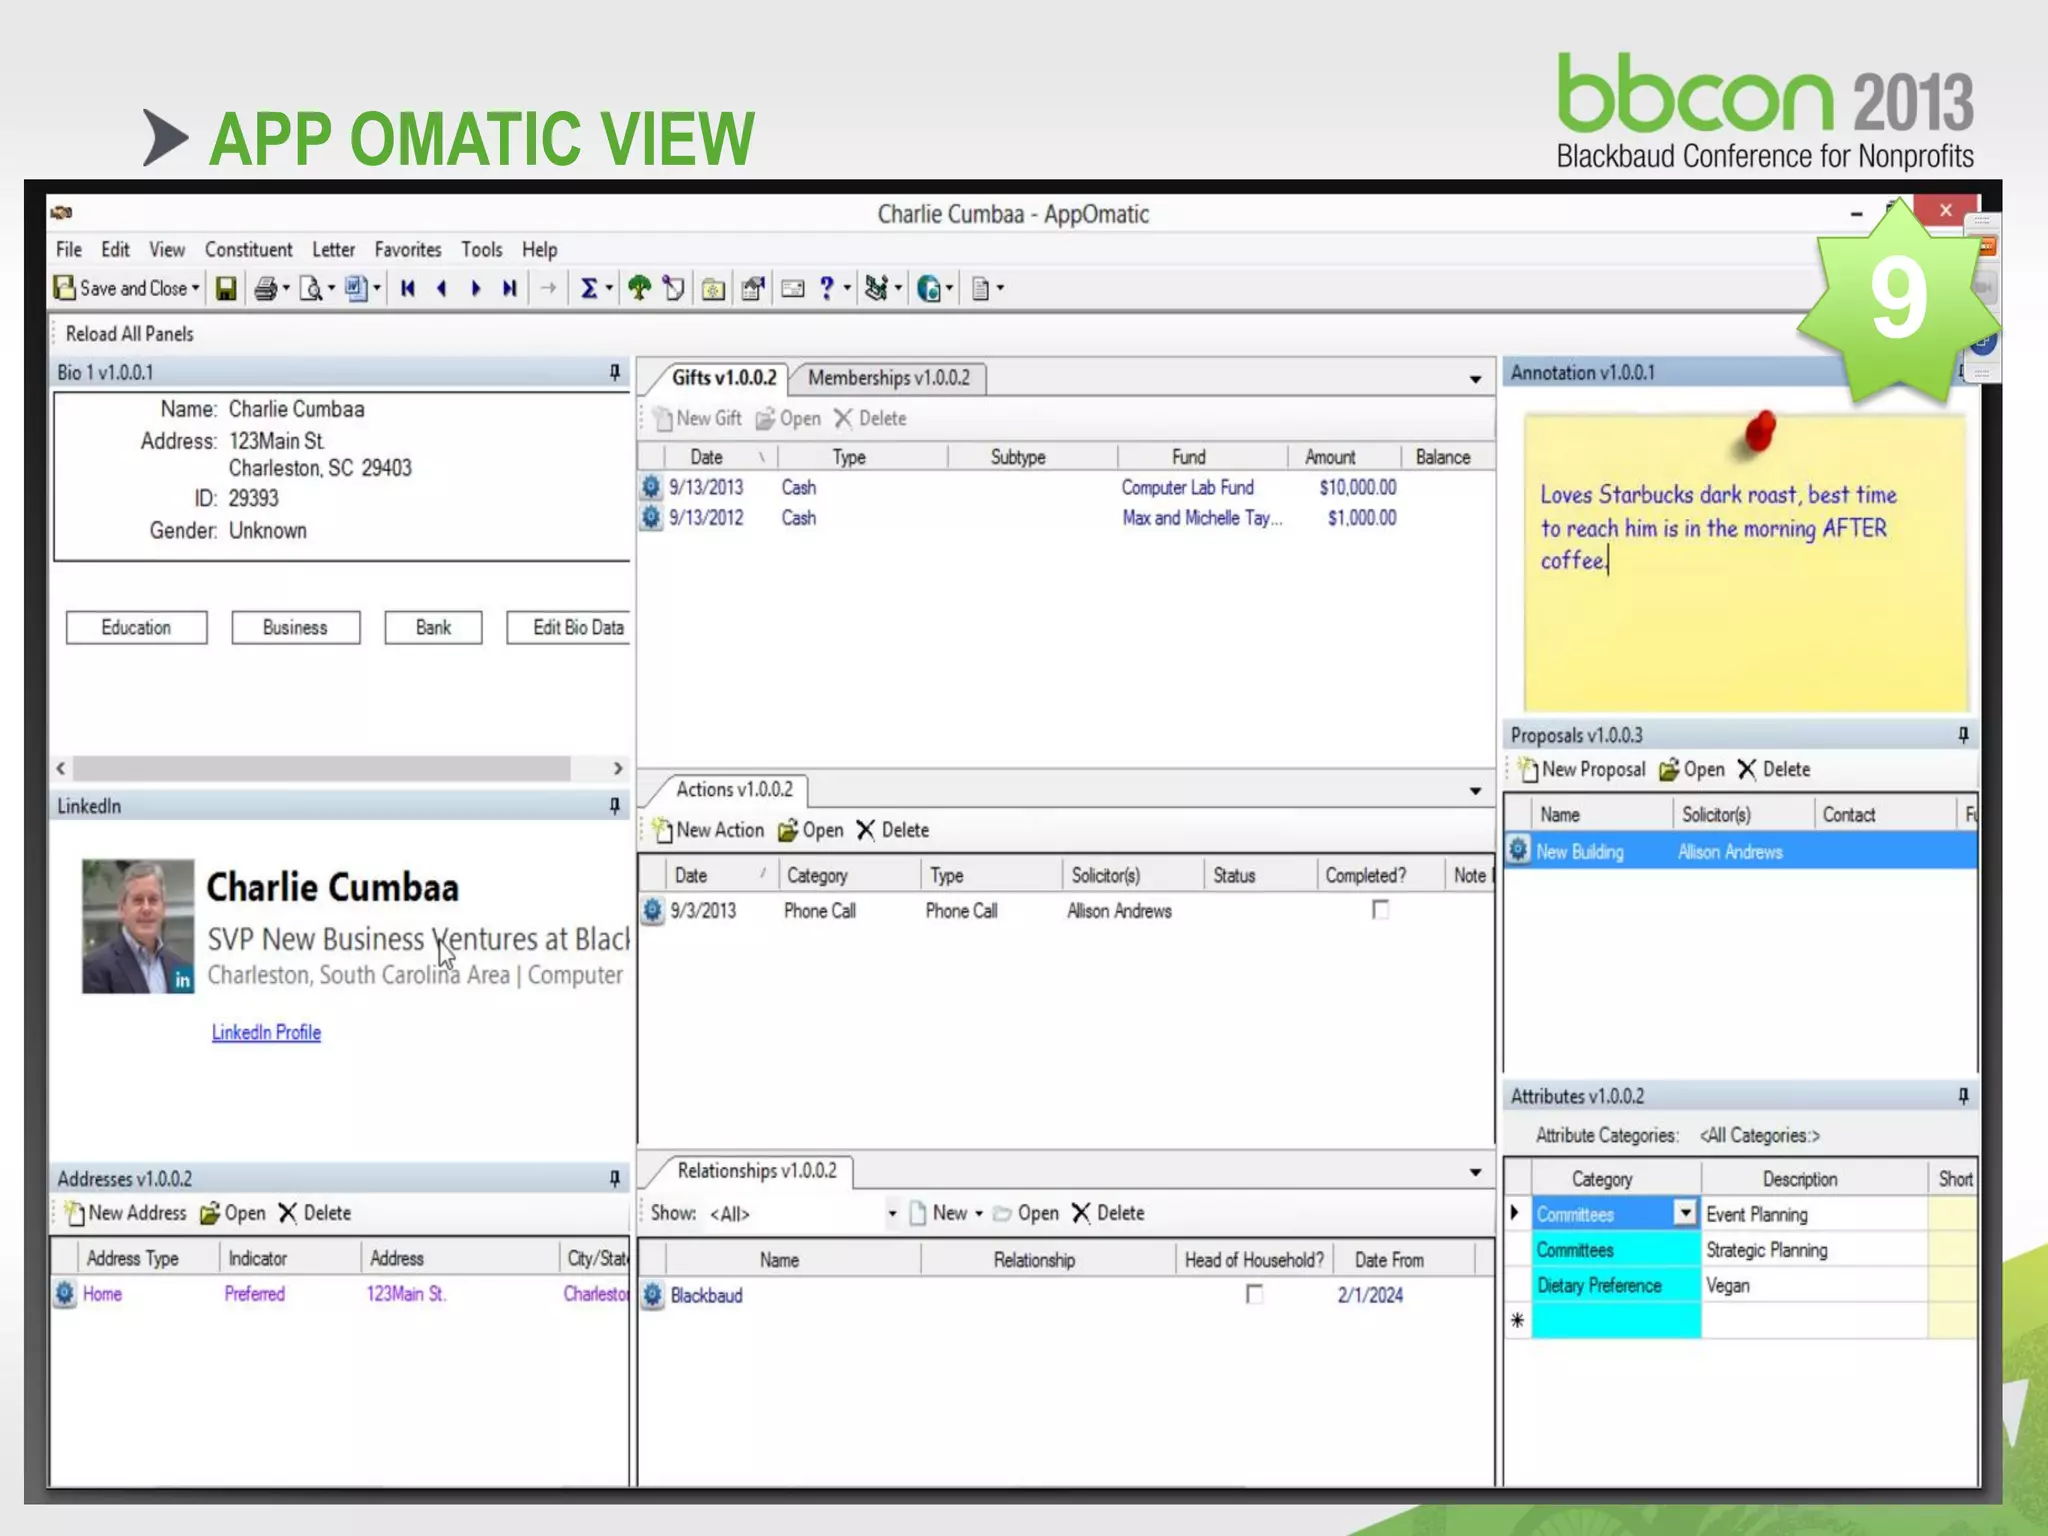The image size is (2048, 1536).
Task: Click New Address button
Action: (x=125, y=1213)
